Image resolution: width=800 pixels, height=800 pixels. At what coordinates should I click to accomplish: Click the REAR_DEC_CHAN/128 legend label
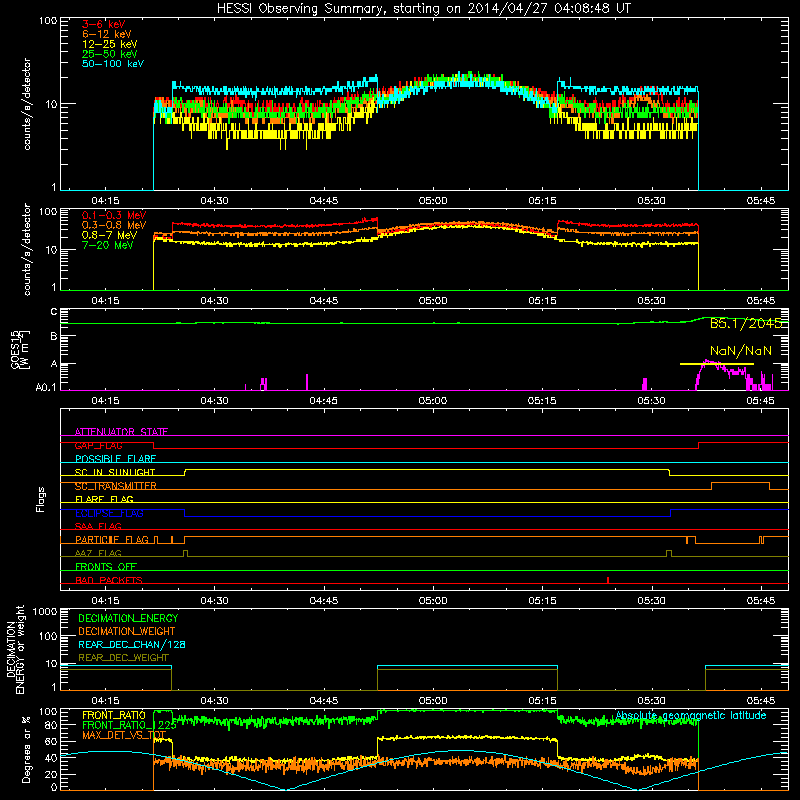click(x=132, y=644)
